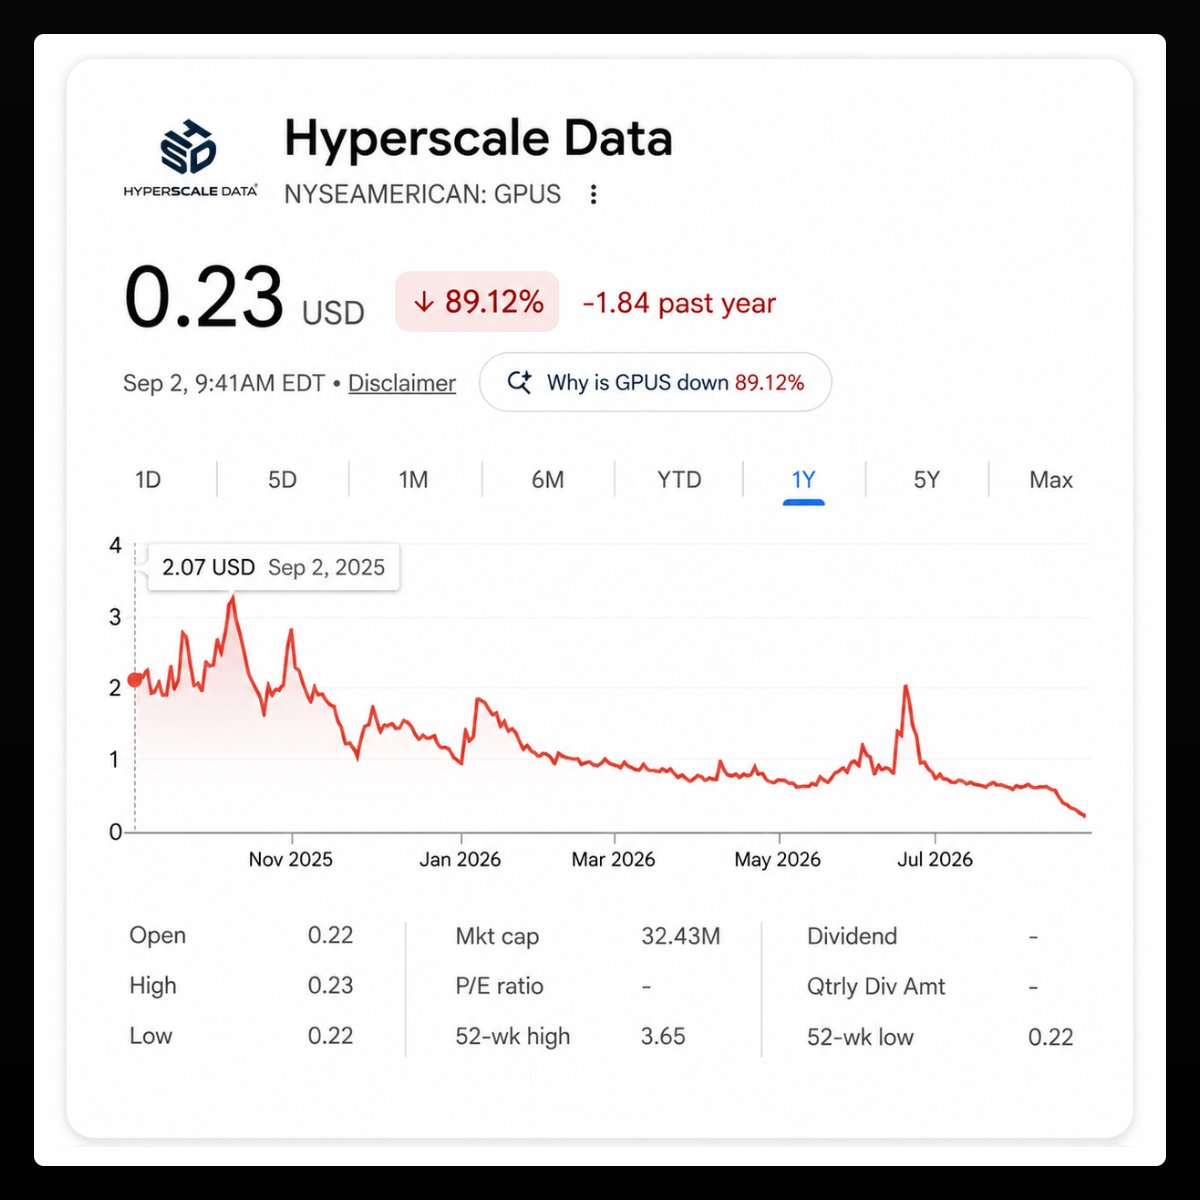Click the High label in stats
This screenshot has height=1200, width=1200.
tap(153, 986)
